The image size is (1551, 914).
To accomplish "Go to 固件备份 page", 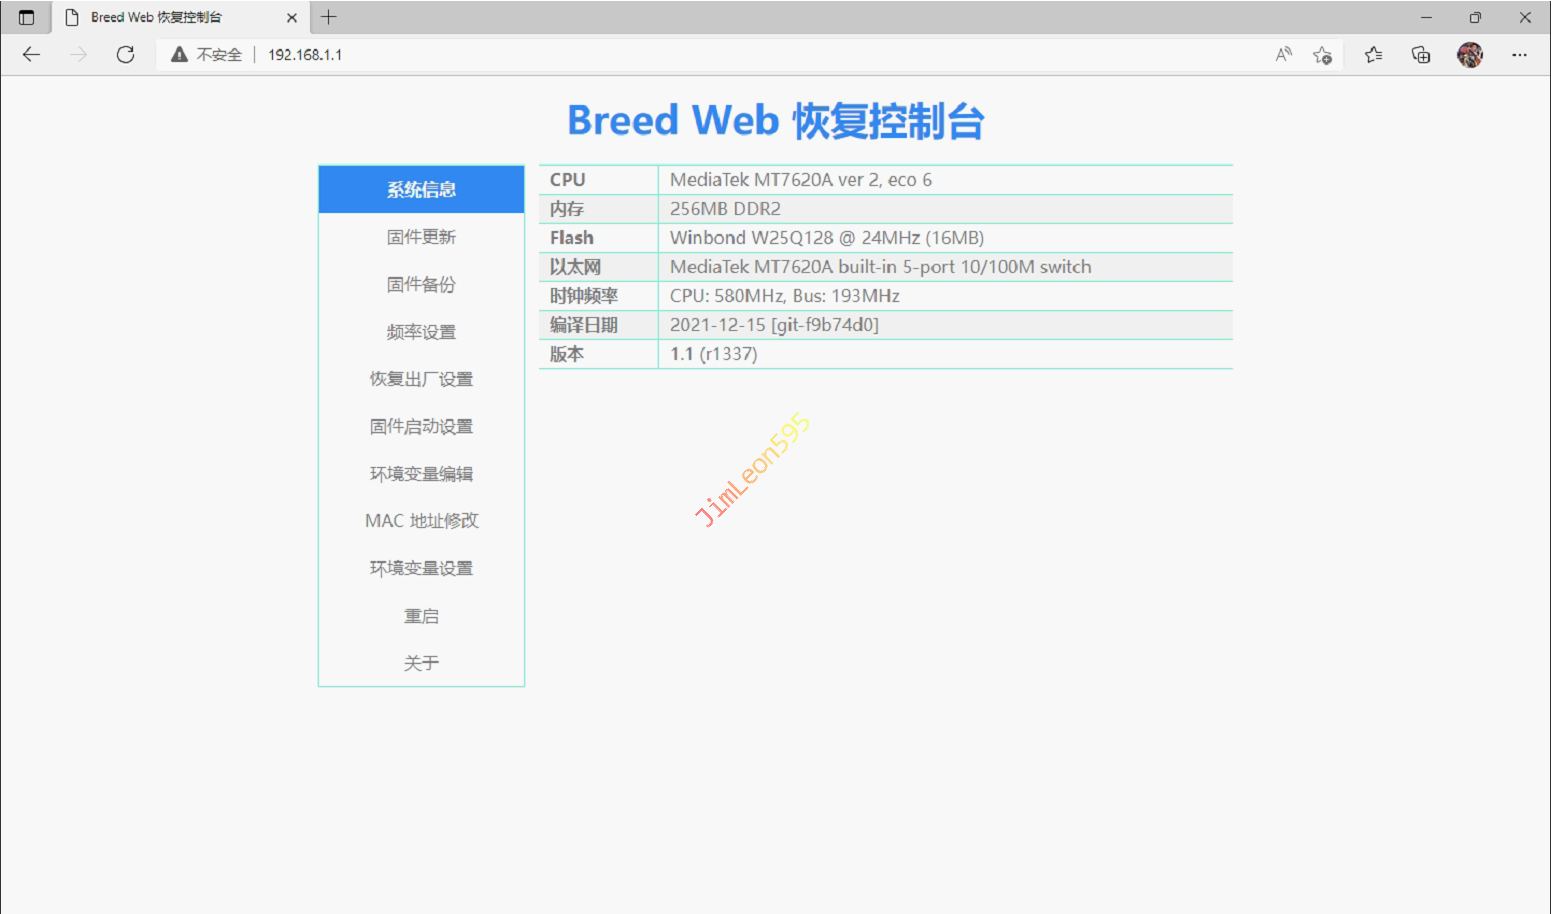I will (x=421, y=285).
